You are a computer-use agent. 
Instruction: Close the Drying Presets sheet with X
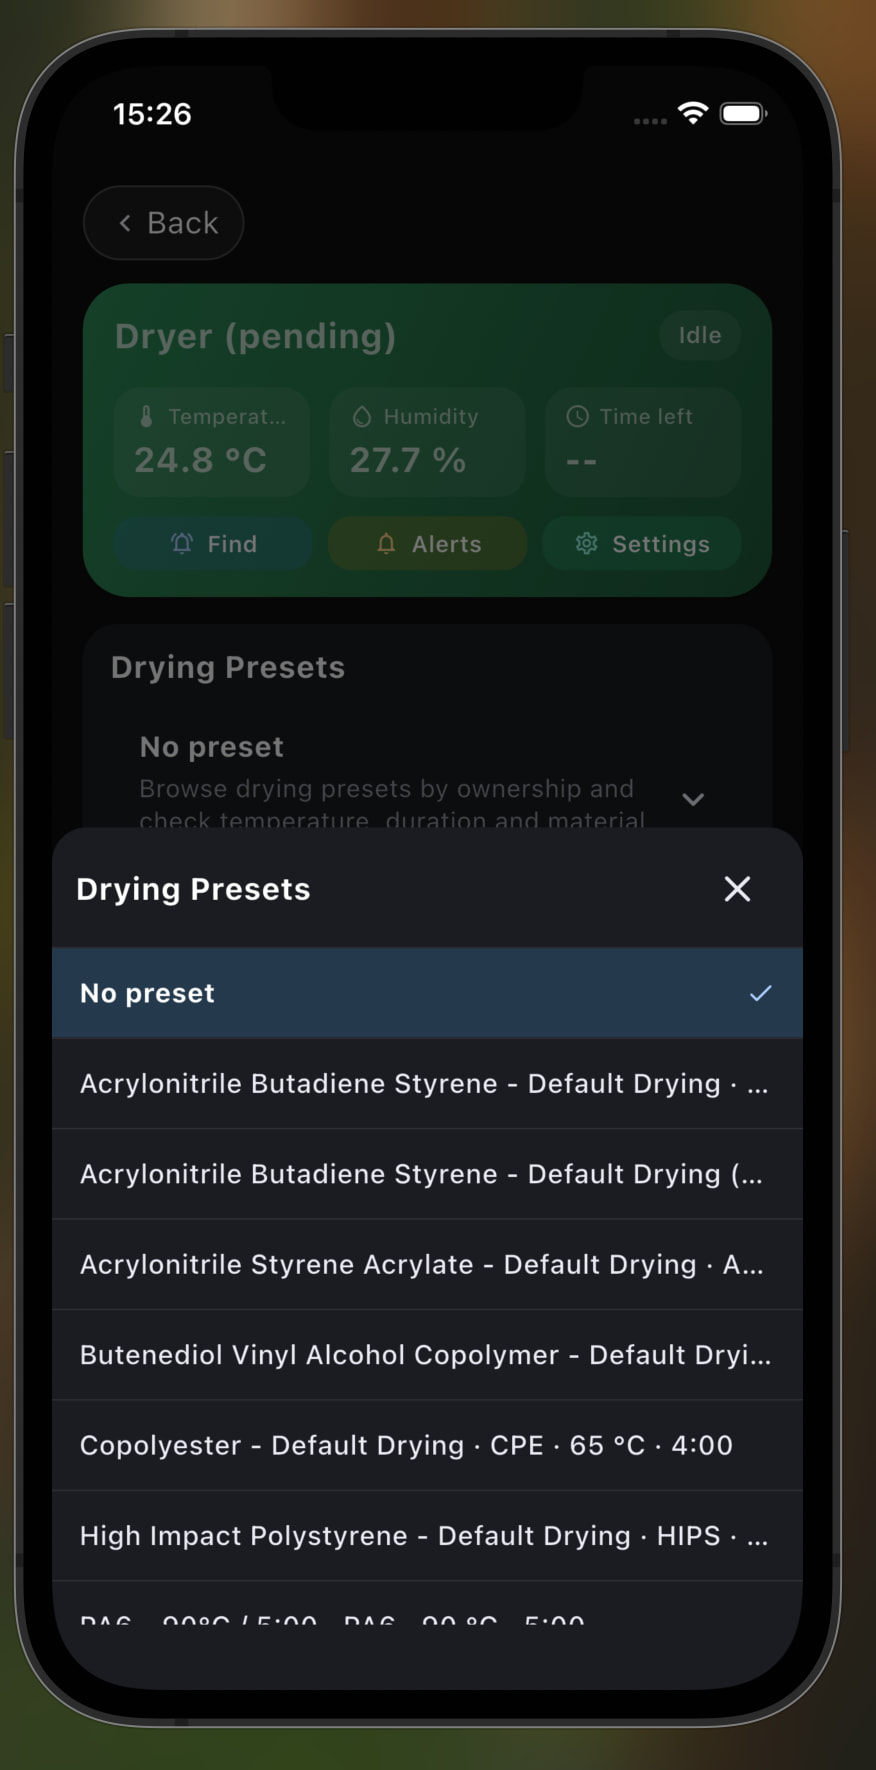(x=737, y=889)
